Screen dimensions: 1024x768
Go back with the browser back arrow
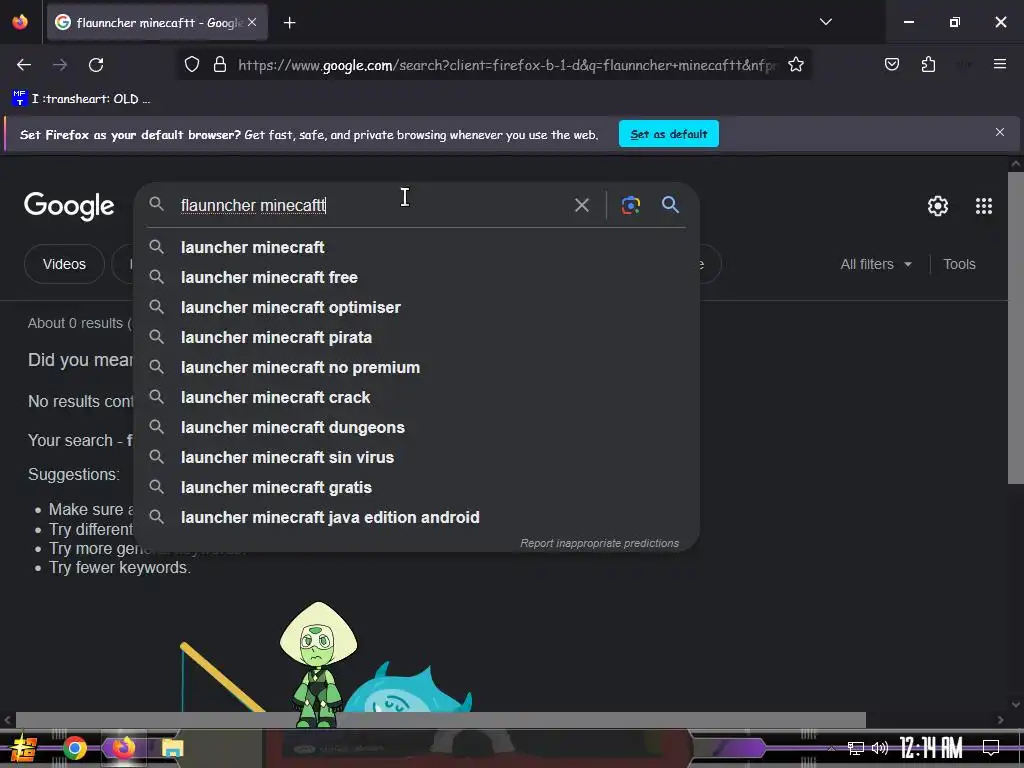(x=24, y=65)
